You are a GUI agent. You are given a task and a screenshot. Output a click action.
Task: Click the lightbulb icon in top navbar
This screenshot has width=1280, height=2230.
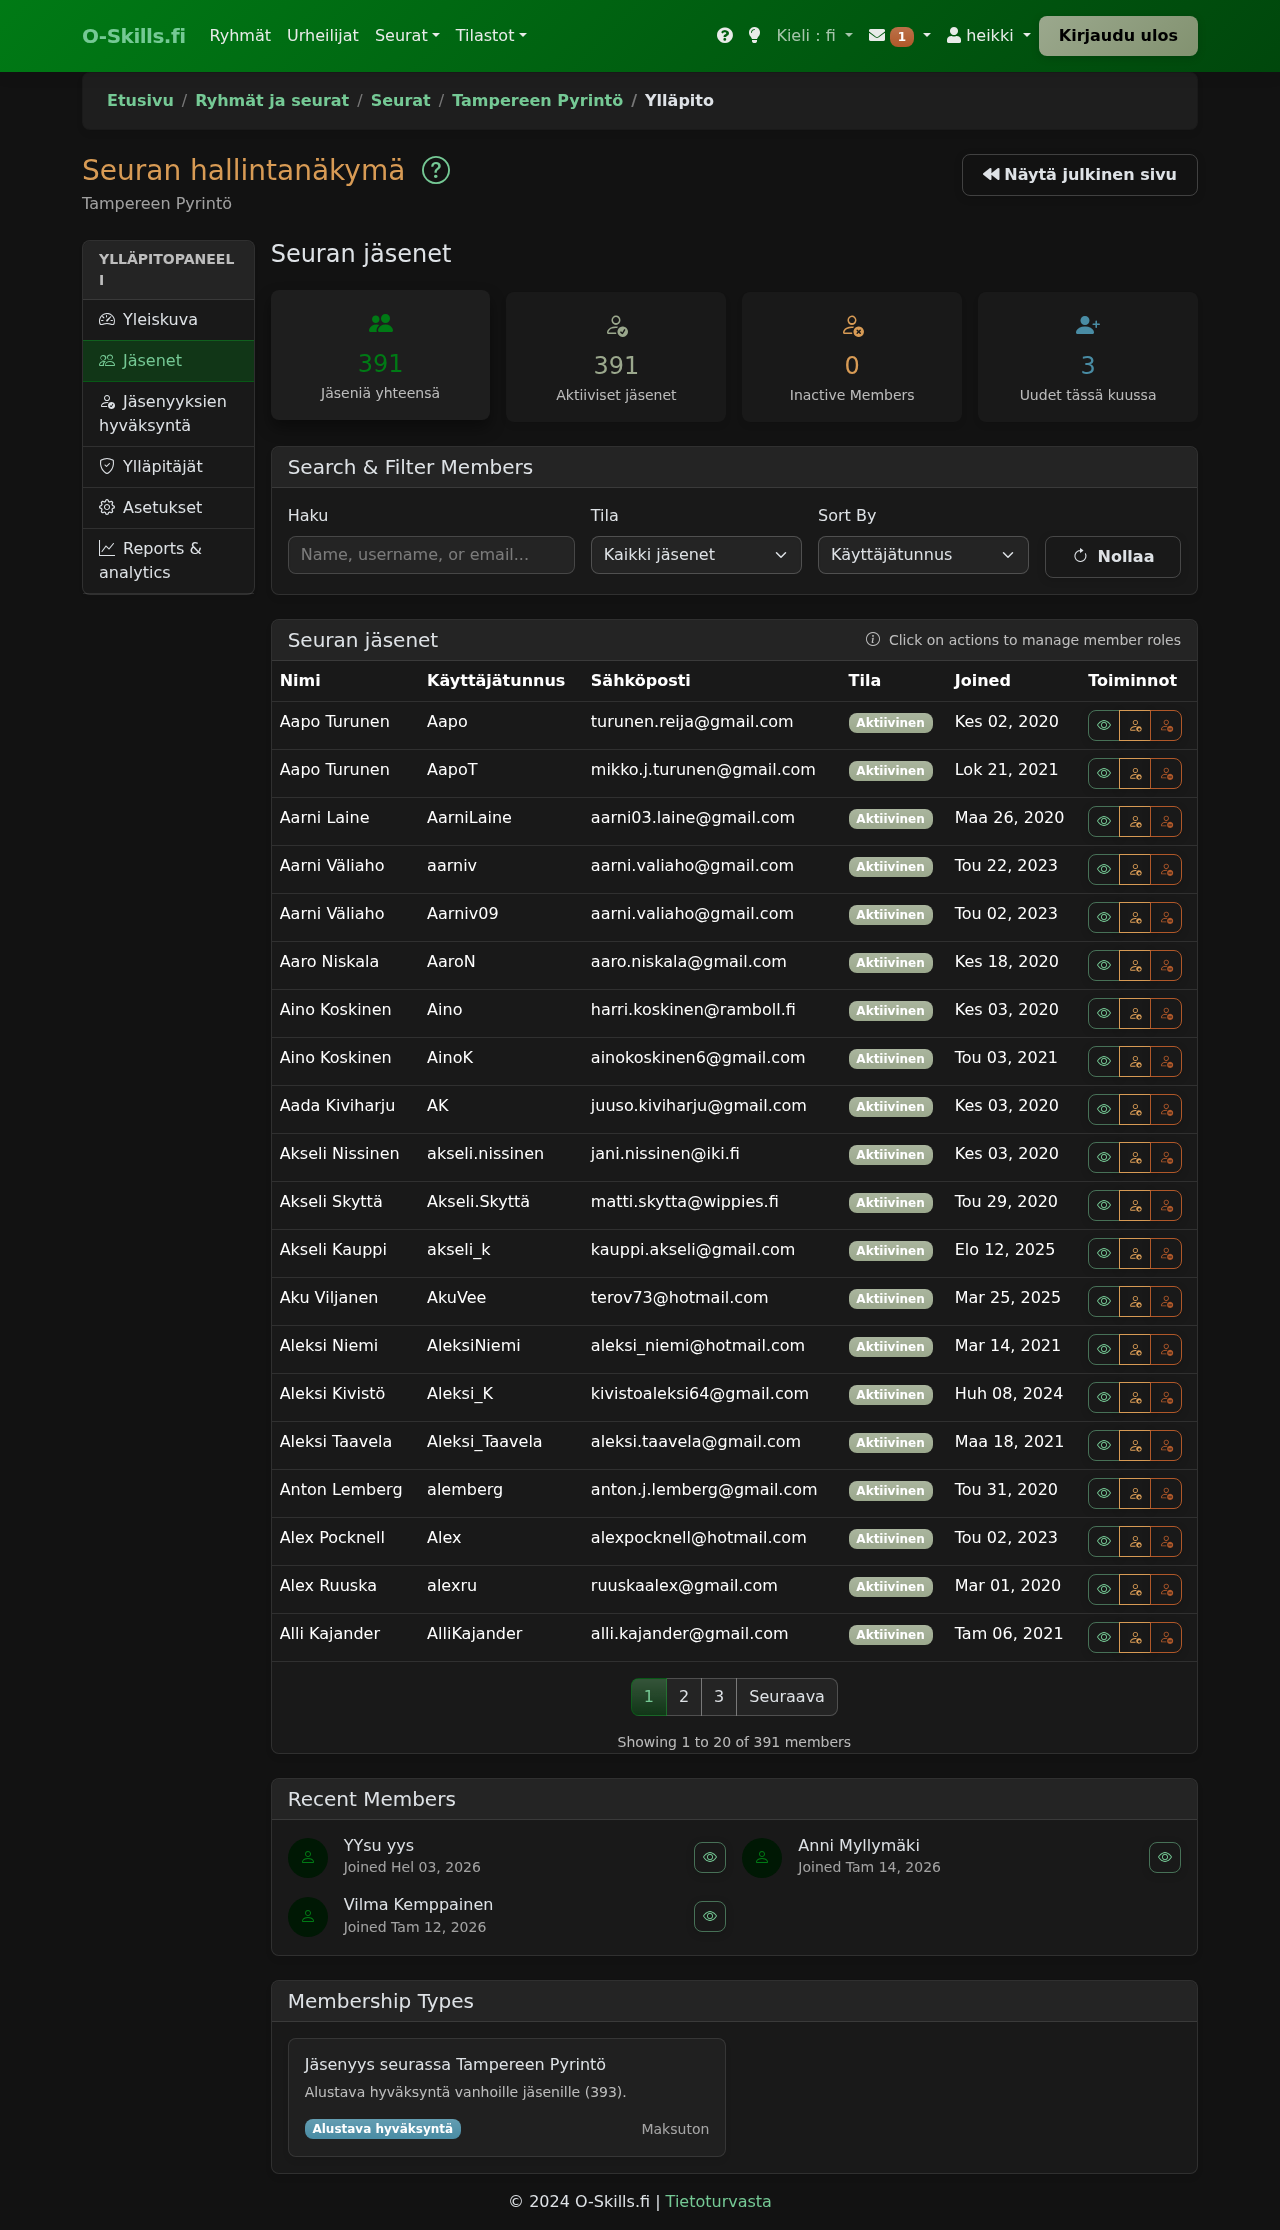coord(754,36)
